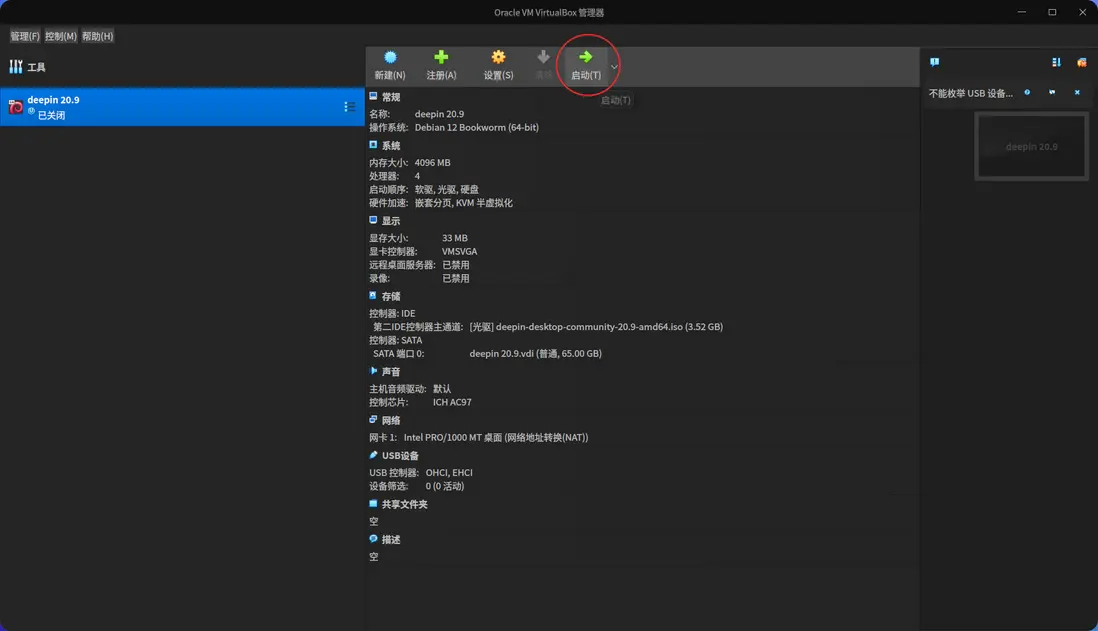
Task: Open the 声音 audio section header
Action: click(391, 372)
